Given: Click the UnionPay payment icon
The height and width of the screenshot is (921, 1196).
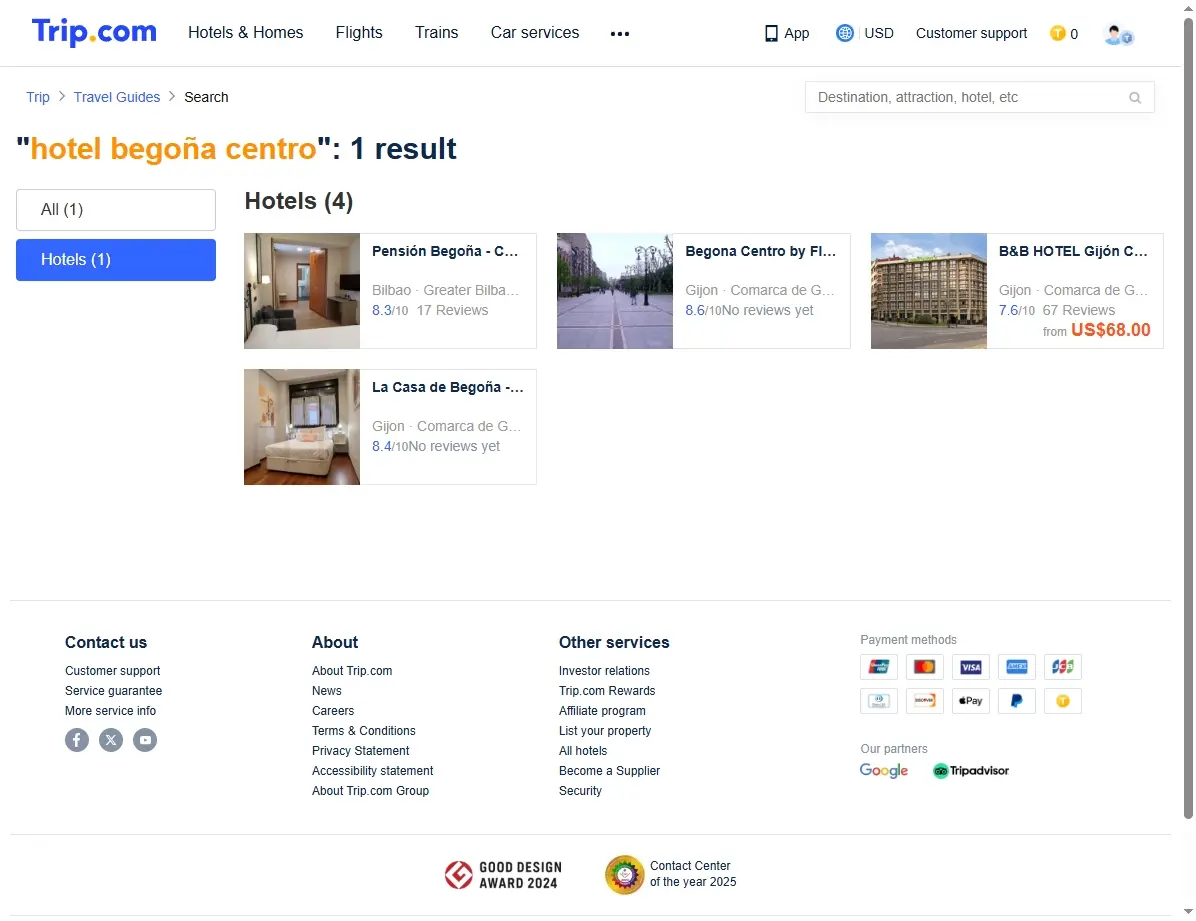Looking at the screenshot, I should [879, 667].
